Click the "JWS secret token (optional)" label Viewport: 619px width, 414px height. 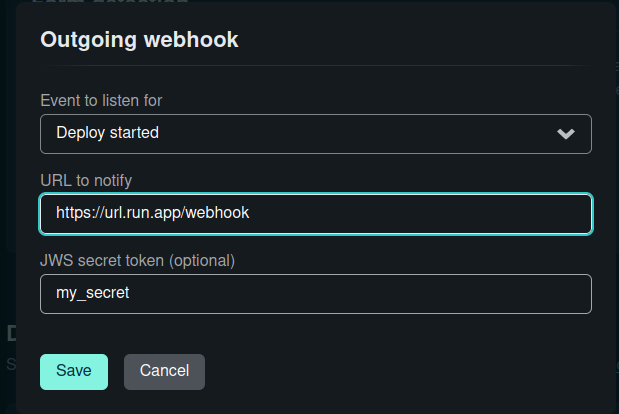coord(137,261)
